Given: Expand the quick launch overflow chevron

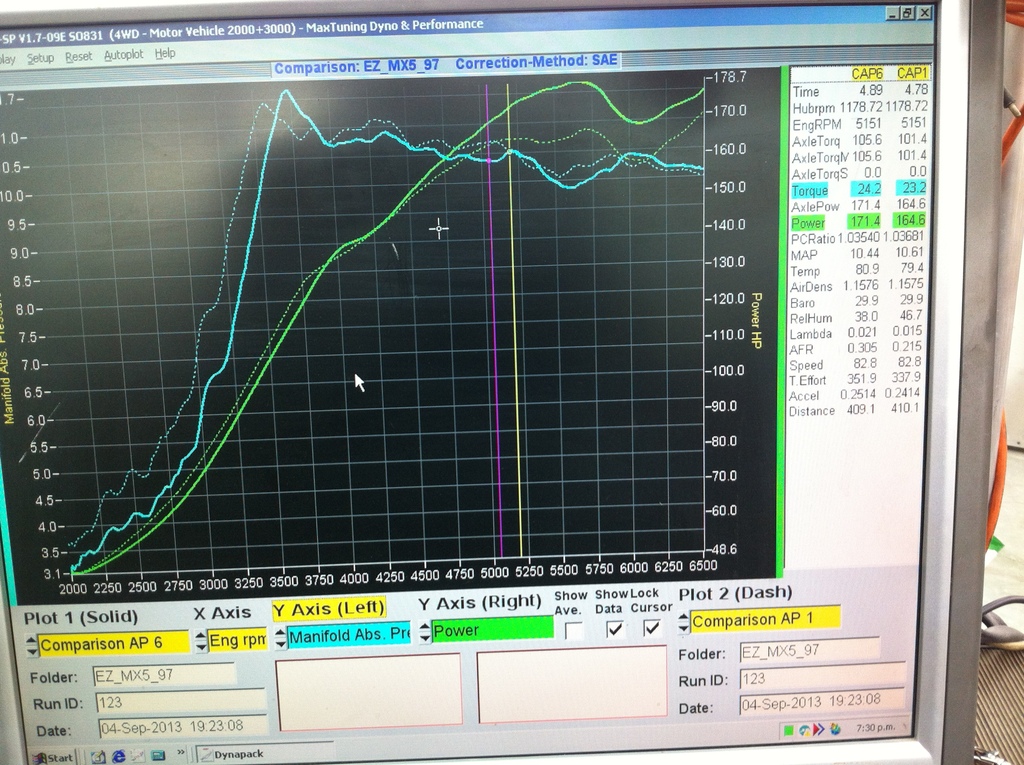Looking at the screenshot, I should [x=181, y=751].
